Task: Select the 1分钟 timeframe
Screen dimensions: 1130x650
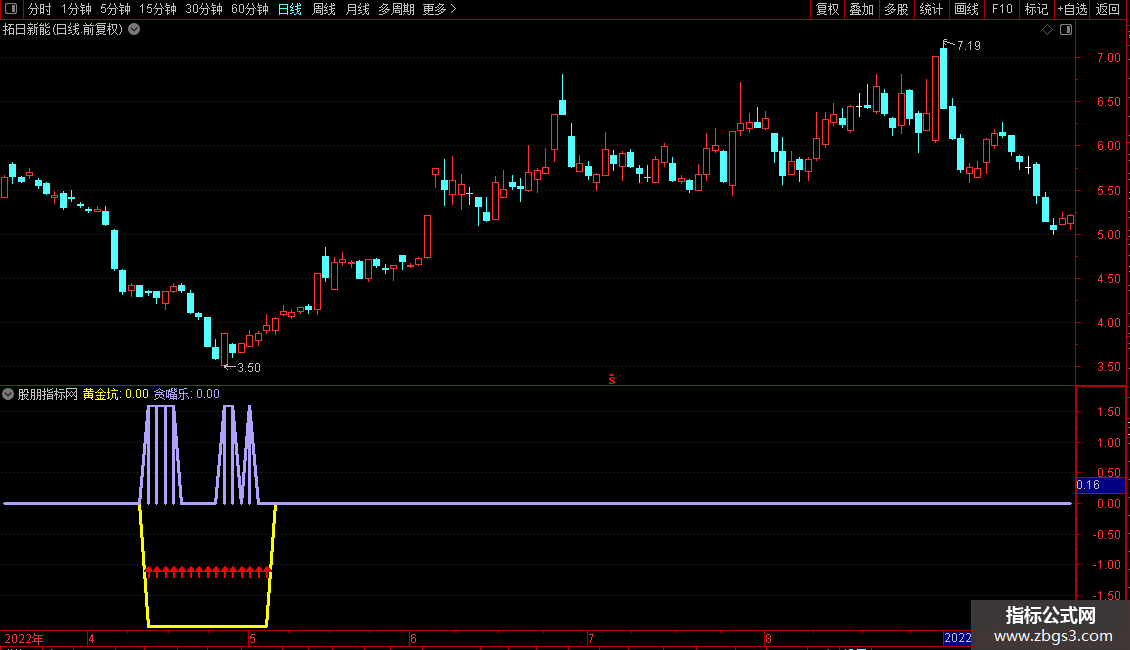Action: click(76, 9)
